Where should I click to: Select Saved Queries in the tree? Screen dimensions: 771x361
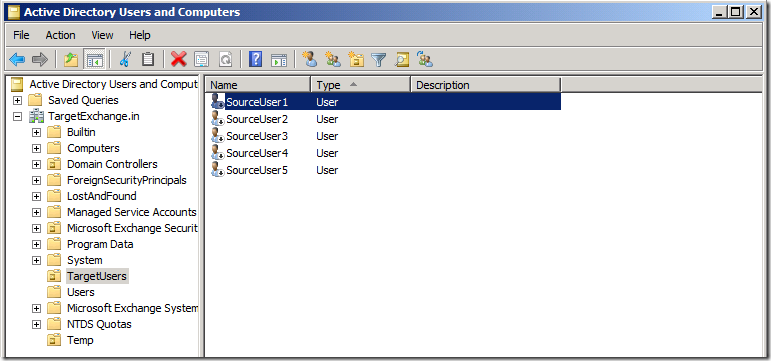[x=83, y=100]
